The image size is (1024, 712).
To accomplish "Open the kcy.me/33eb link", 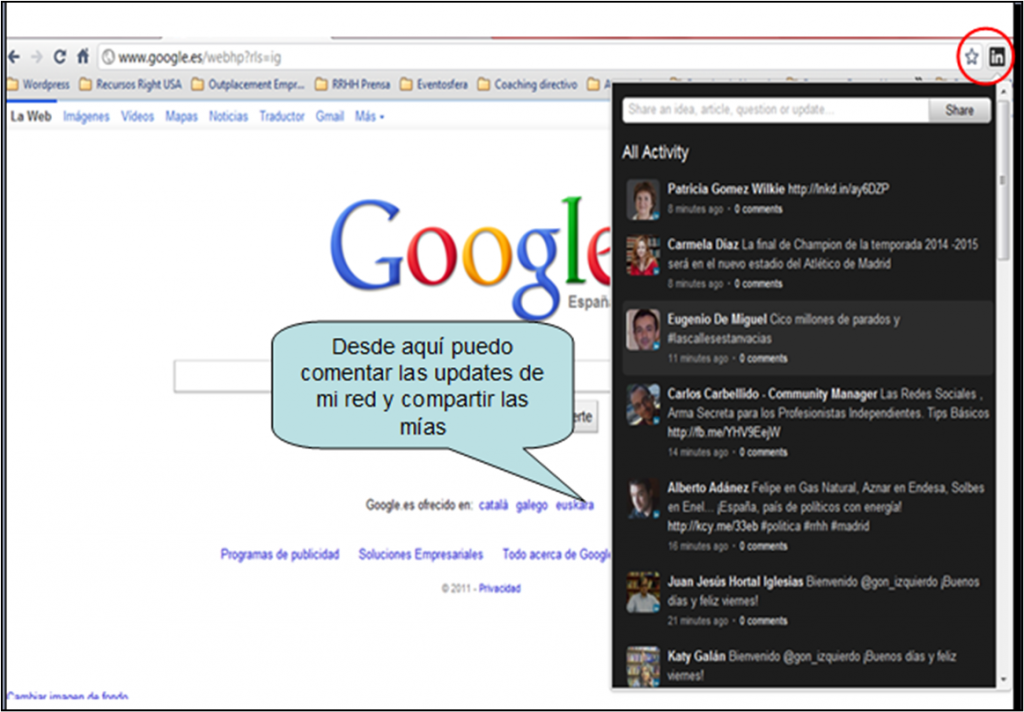I will coord(712,526).
